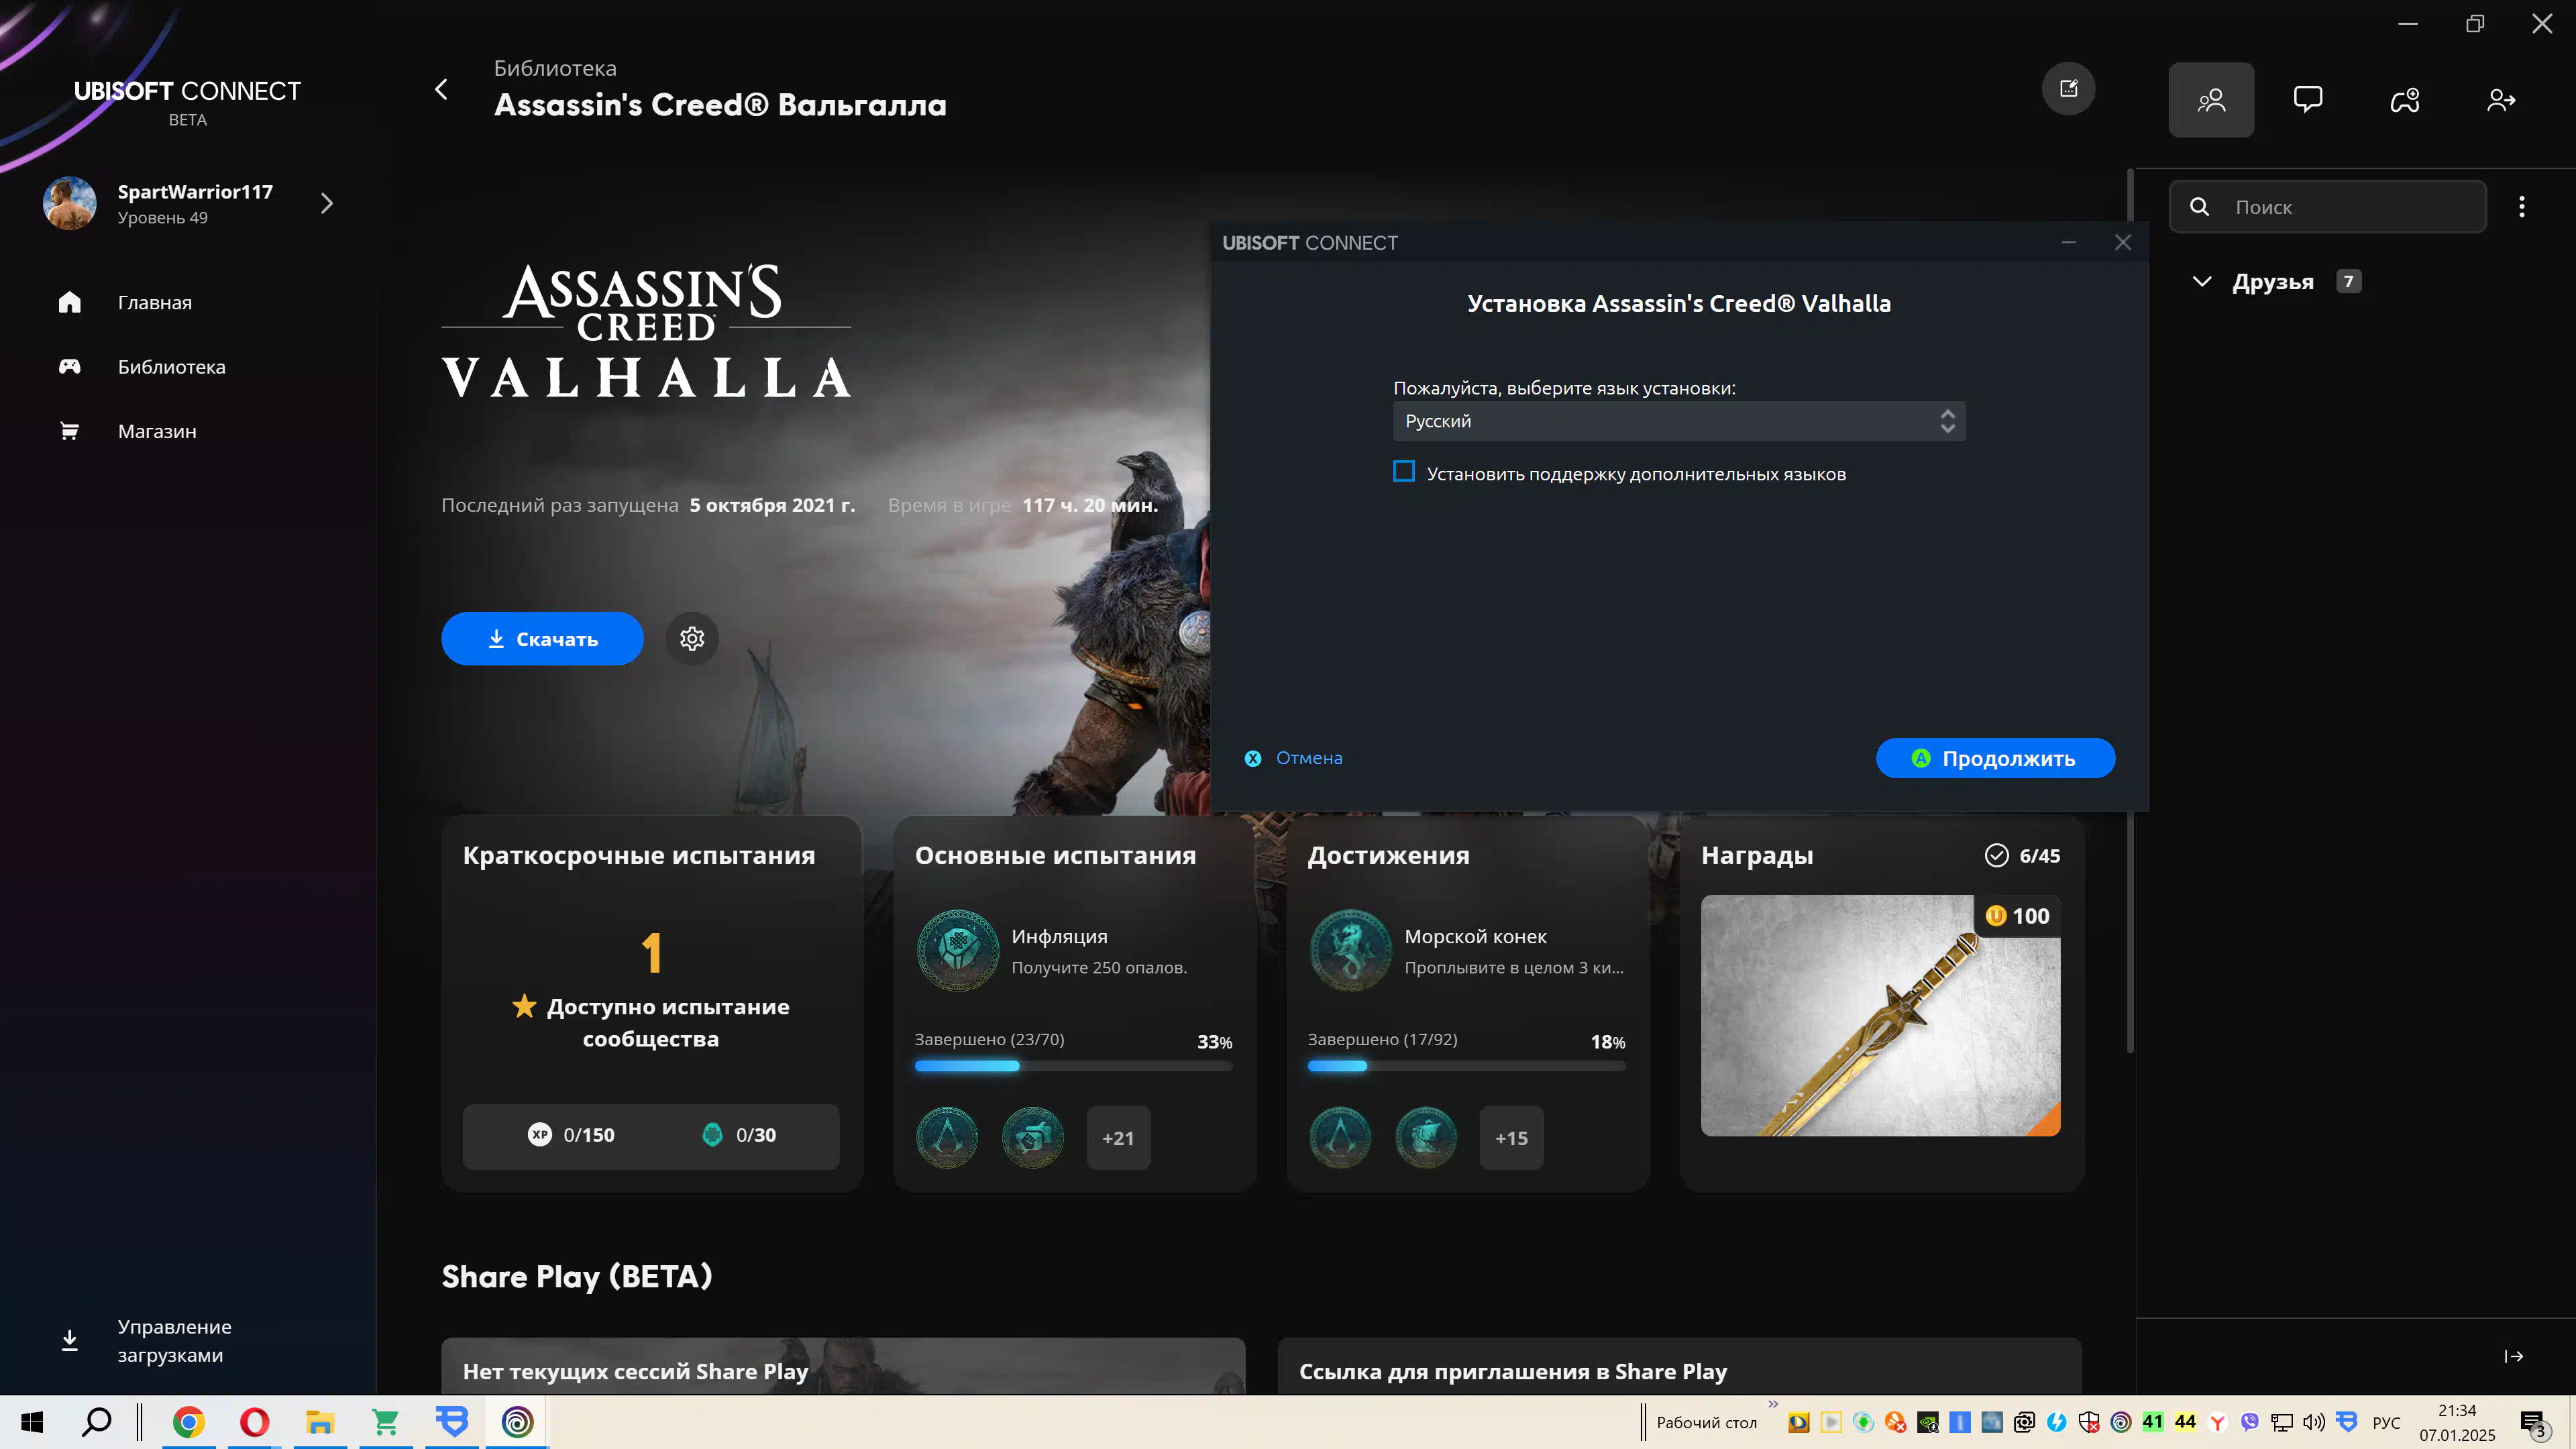Click the 6/45 rewards counter
Screen dimensions: 2576x1449
pos(2022,856)
